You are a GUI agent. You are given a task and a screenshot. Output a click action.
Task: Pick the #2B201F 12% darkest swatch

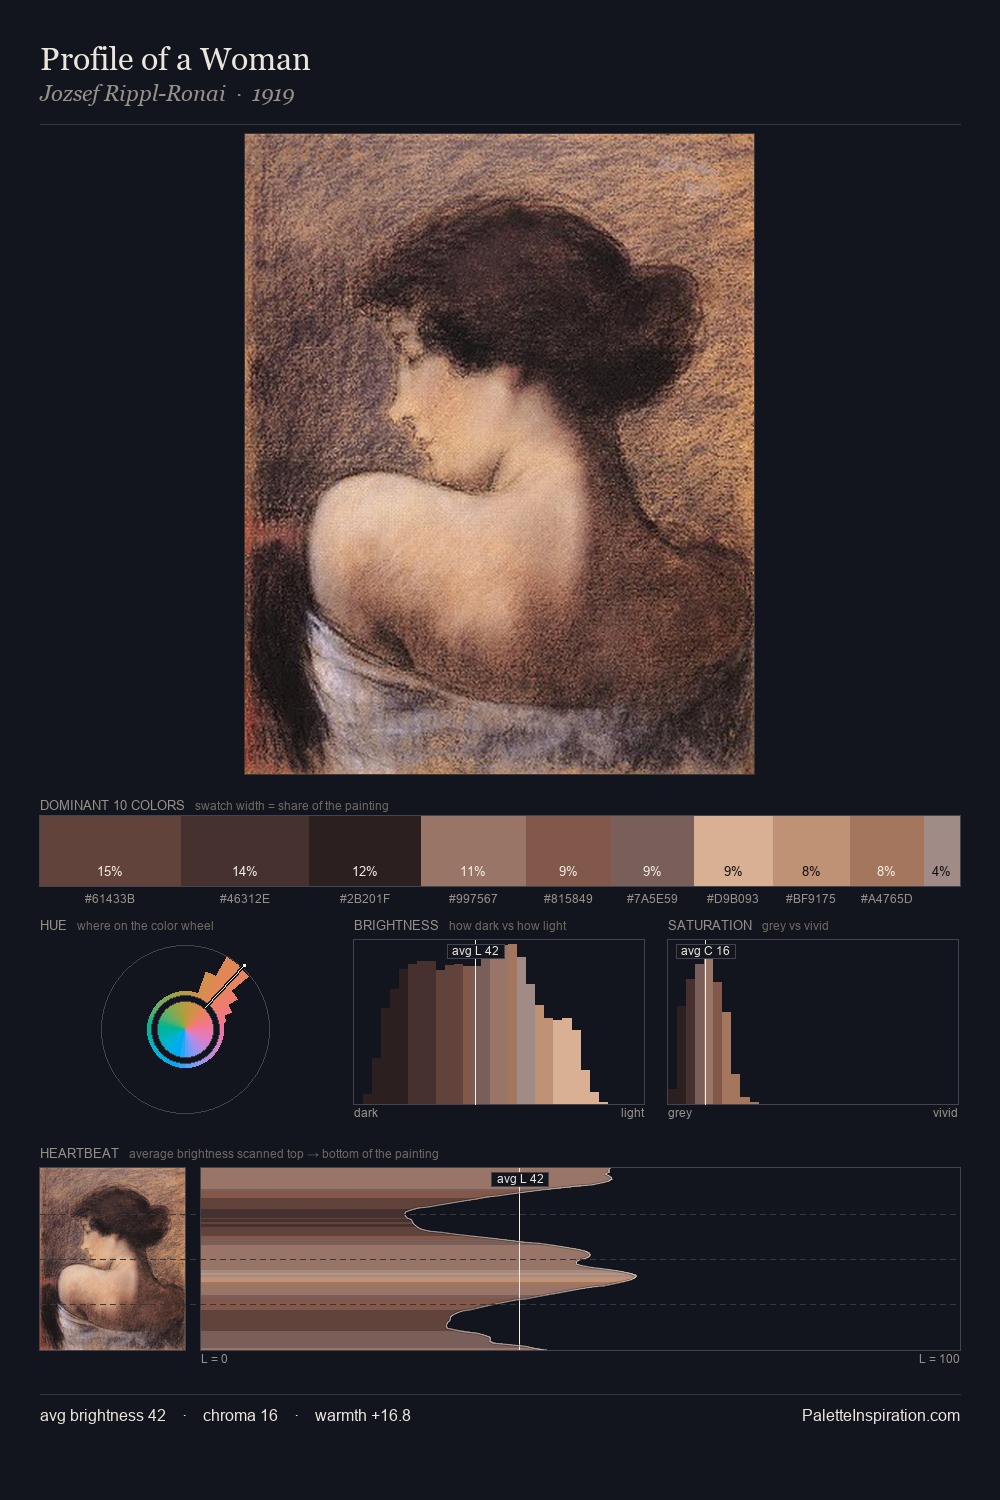(x=365, y=851)
